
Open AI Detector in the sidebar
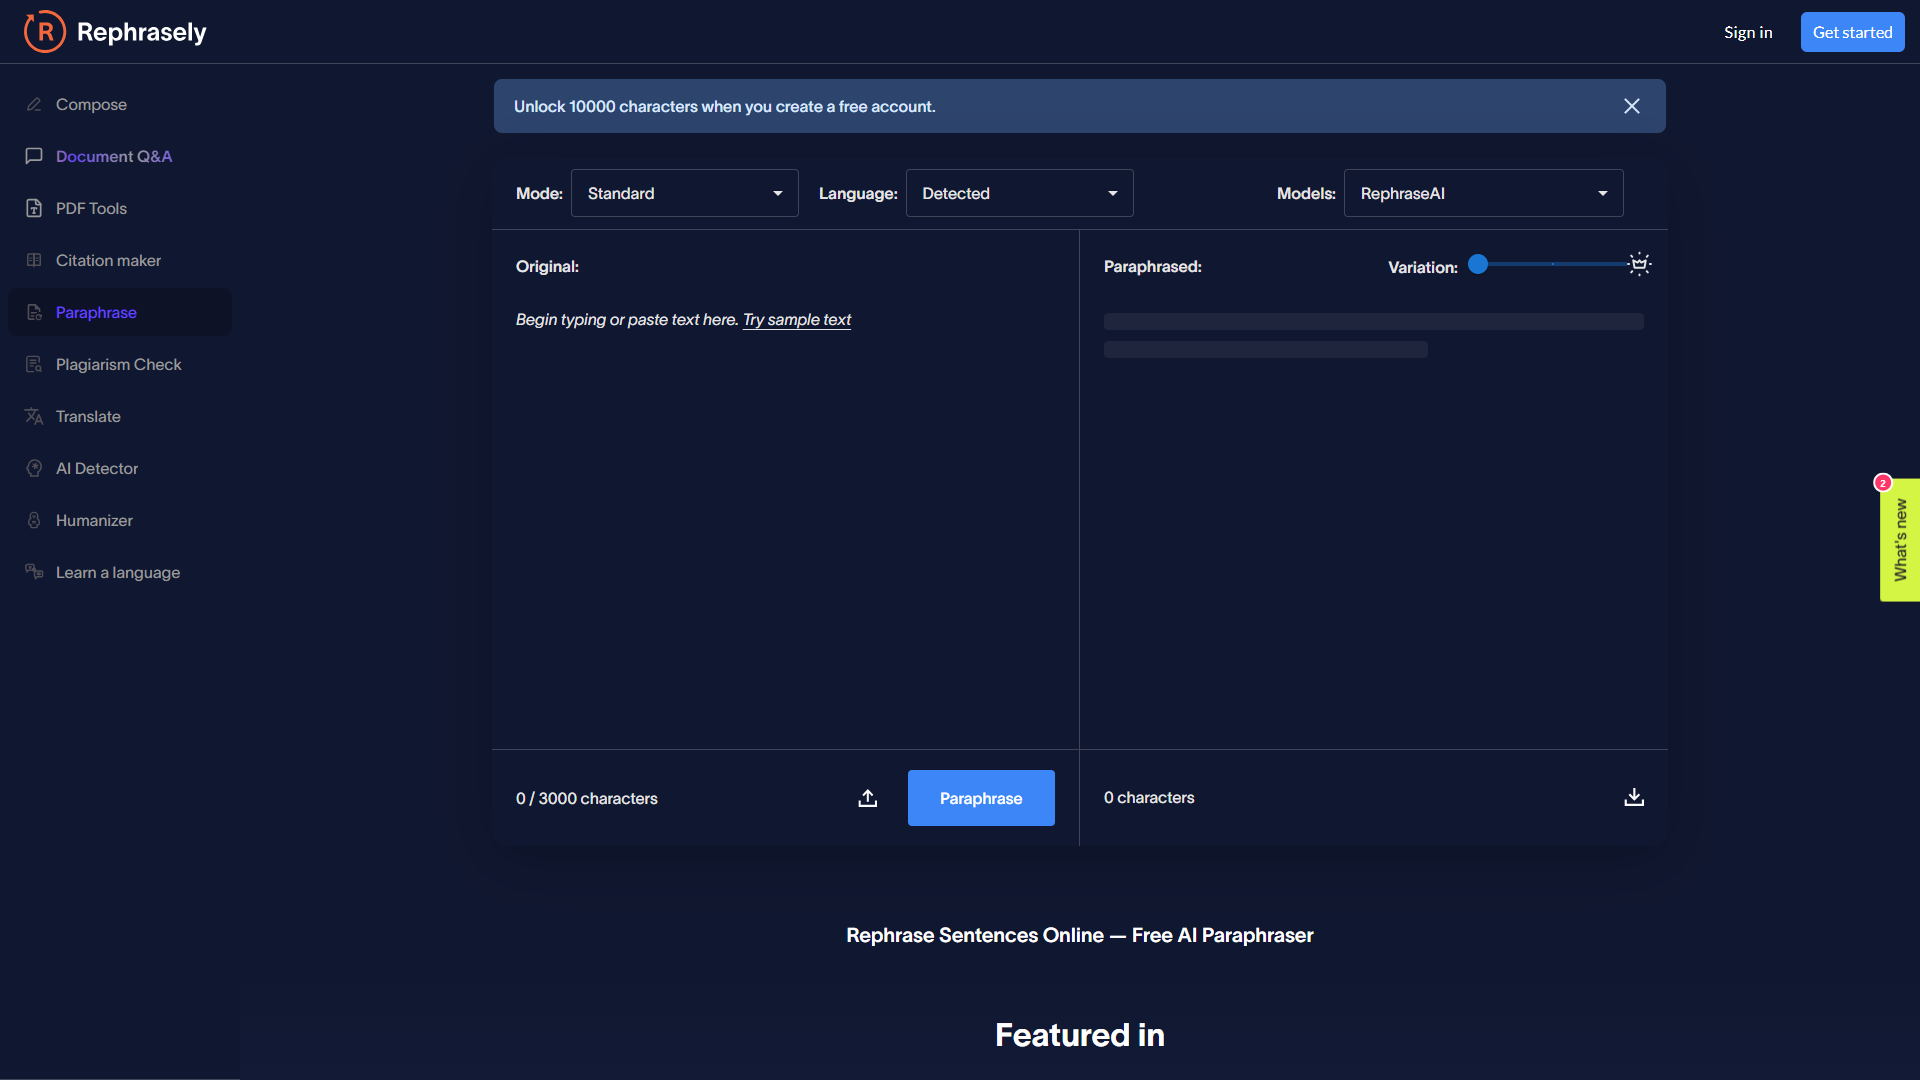(x=120, y=468)
